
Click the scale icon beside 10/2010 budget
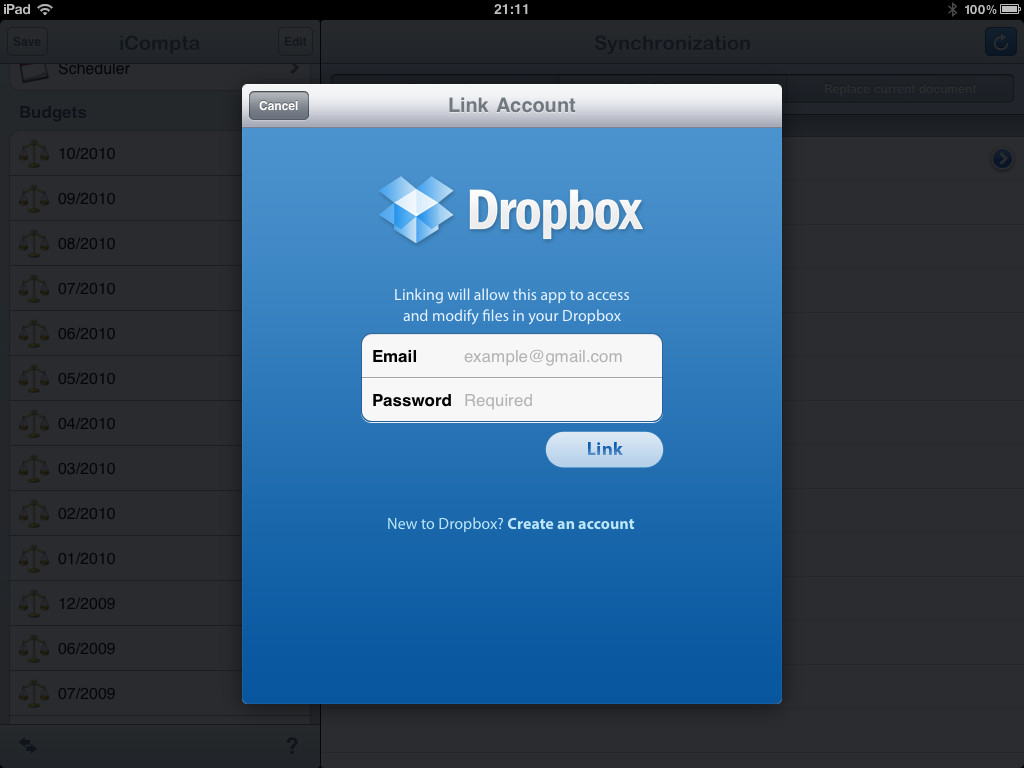coord(34,154)
